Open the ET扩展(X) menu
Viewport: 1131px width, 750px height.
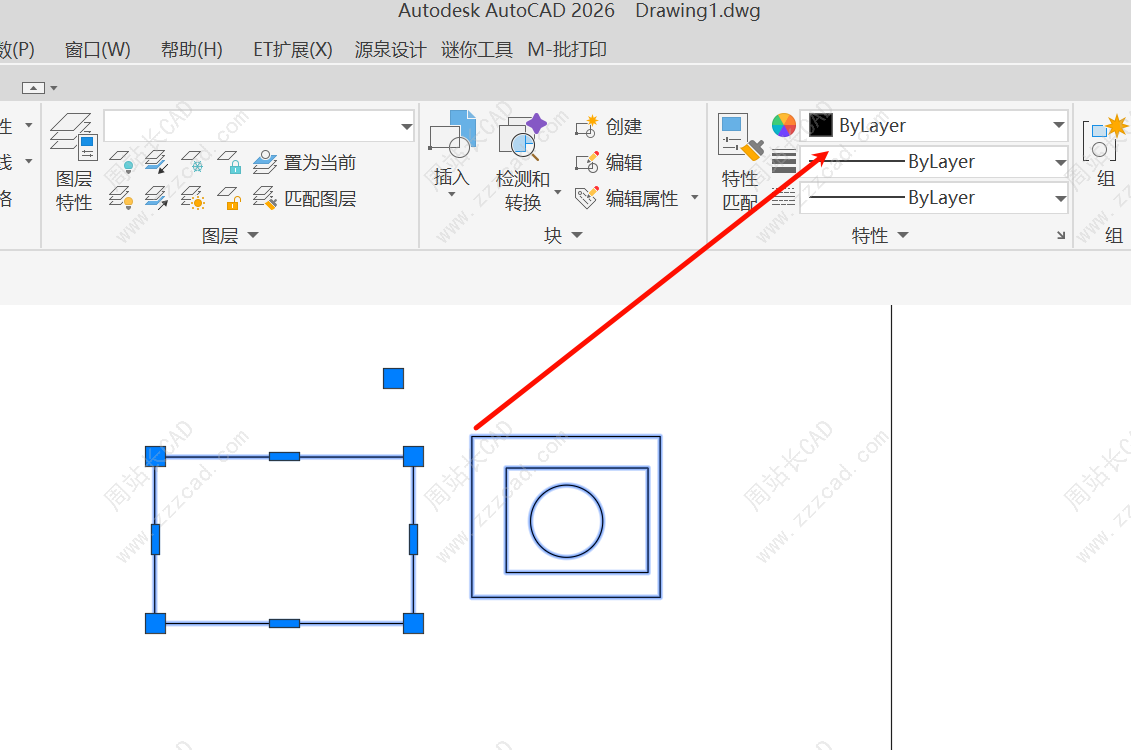tap(292, 49)
